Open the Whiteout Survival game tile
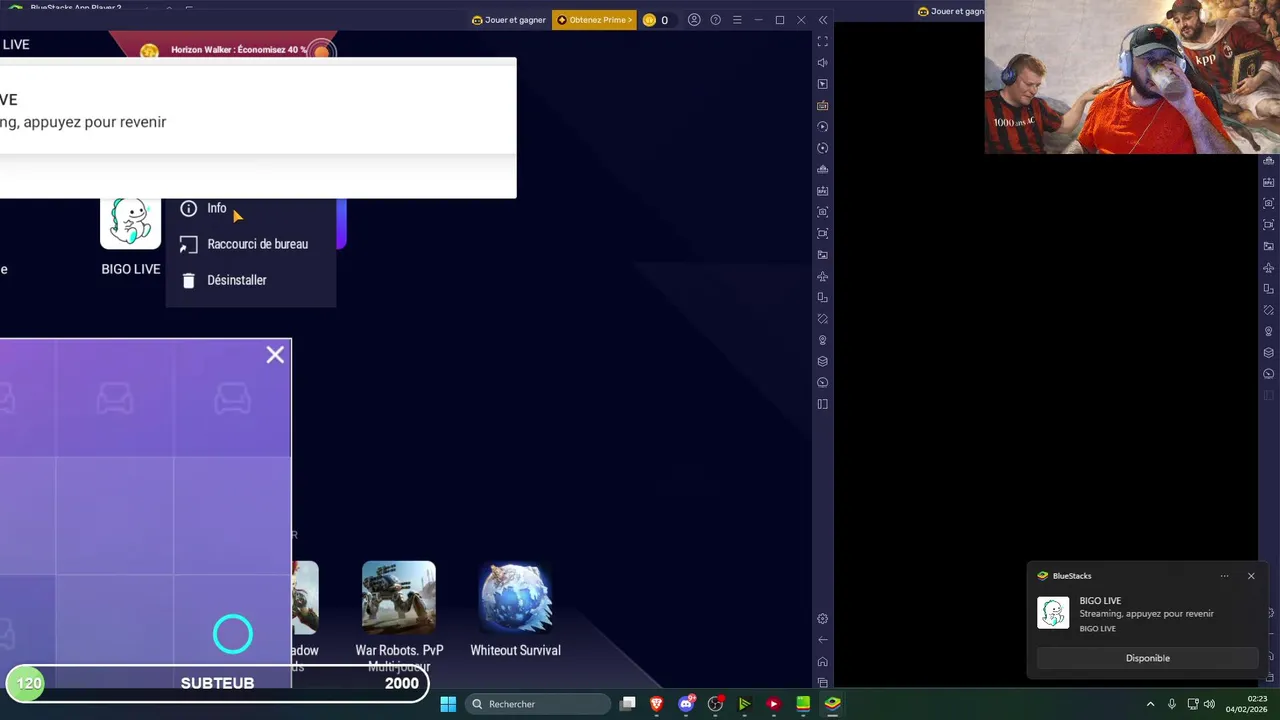 pos(515,598)
